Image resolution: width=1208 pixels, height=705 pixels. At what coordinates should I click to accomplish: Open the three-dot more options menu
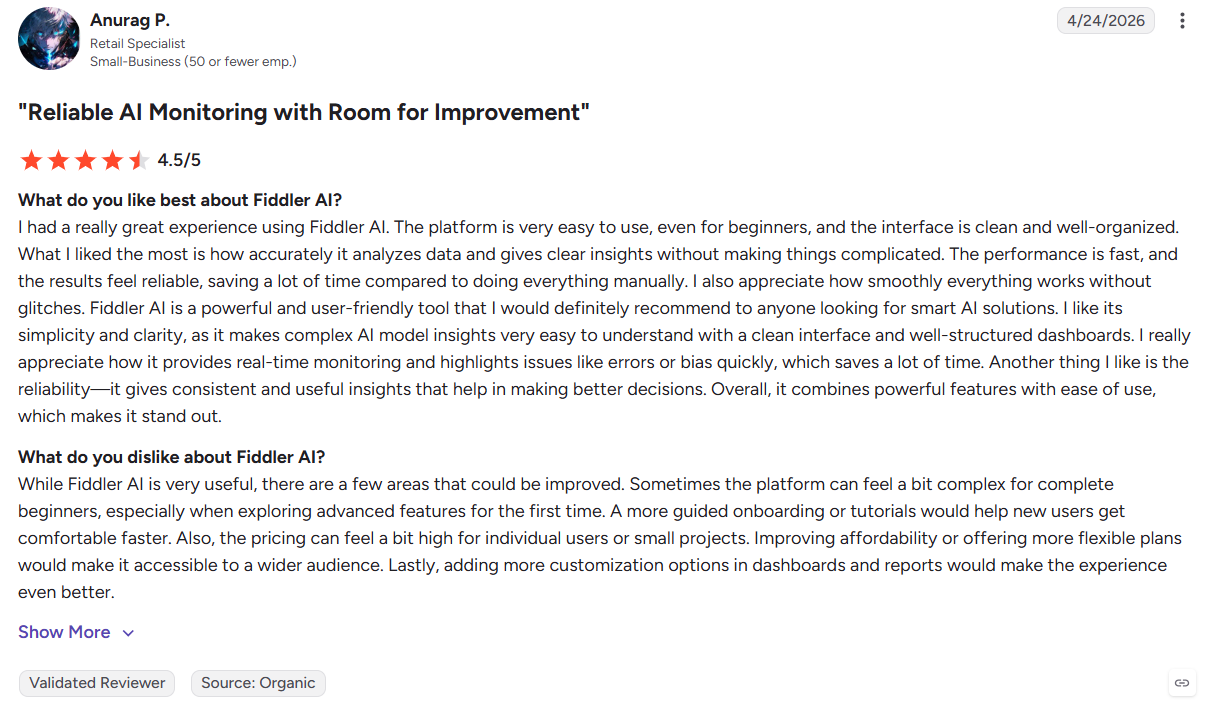1182,21
